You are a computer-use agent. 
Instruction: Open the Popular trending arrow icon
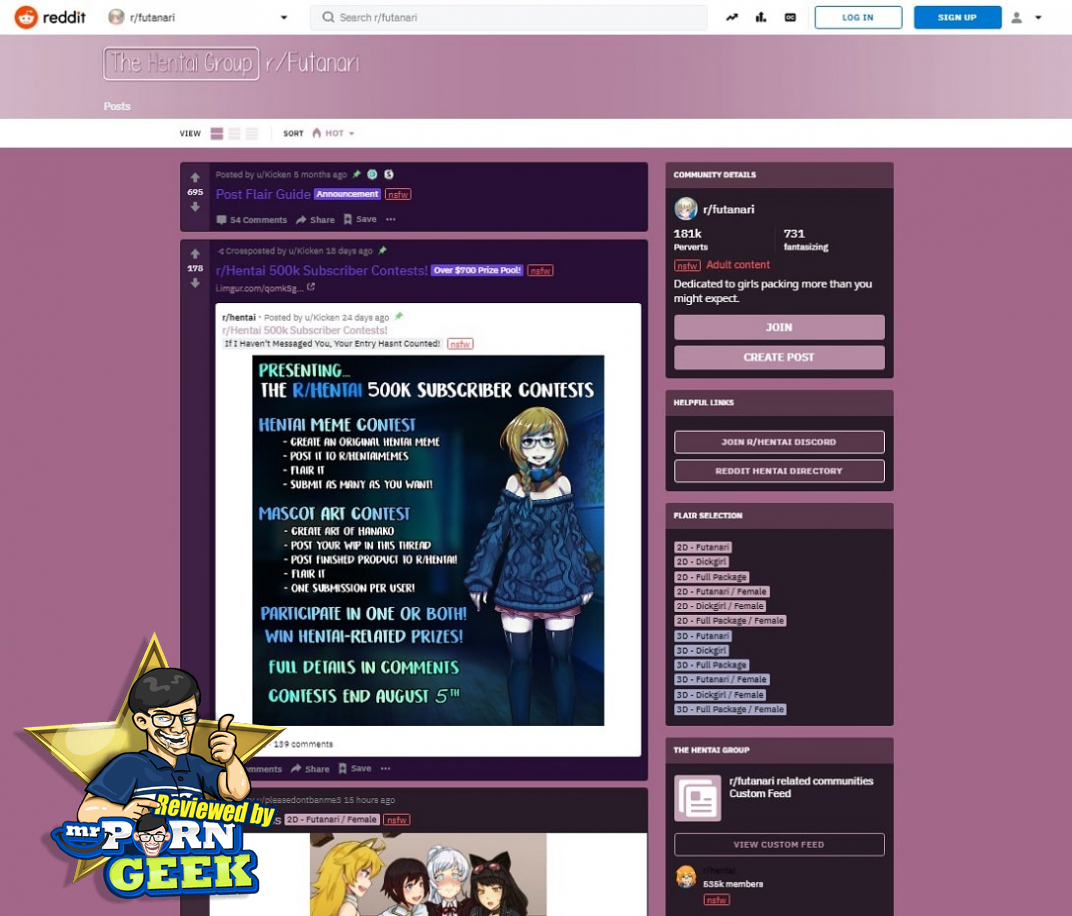(732, 17)
